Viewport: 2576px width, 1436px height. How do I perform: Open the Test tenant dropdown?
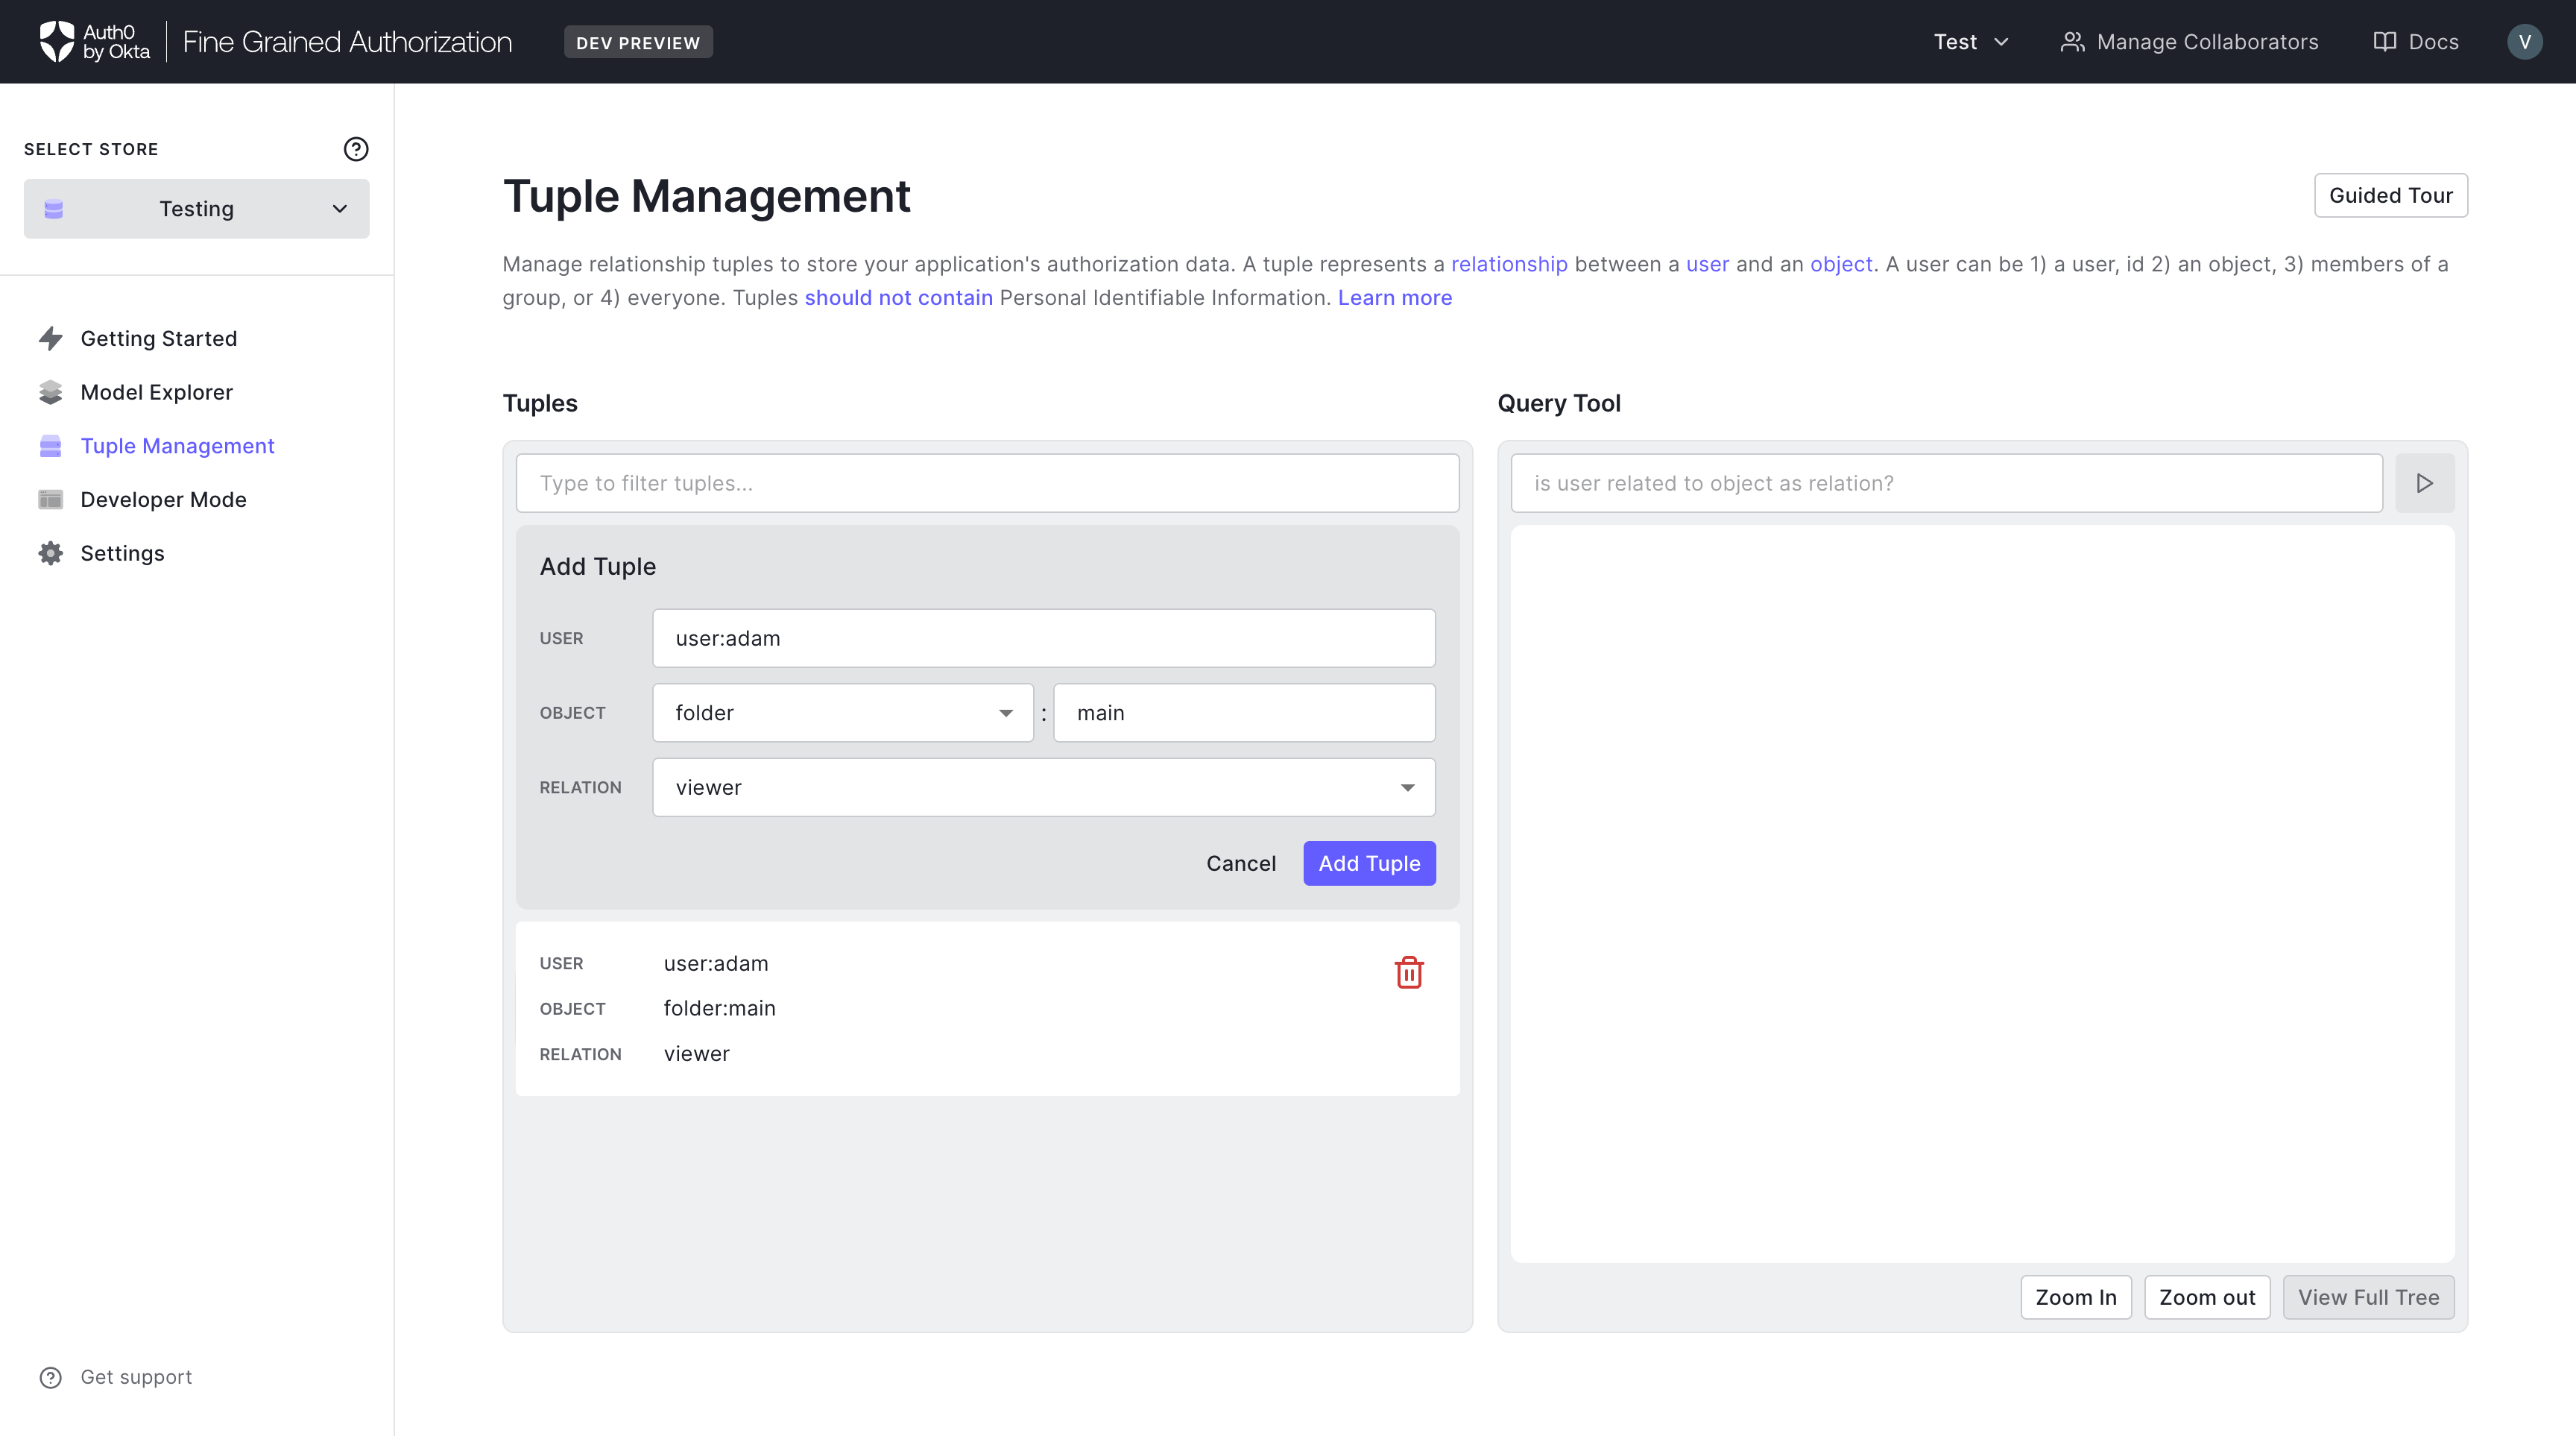coord(1971,42)
